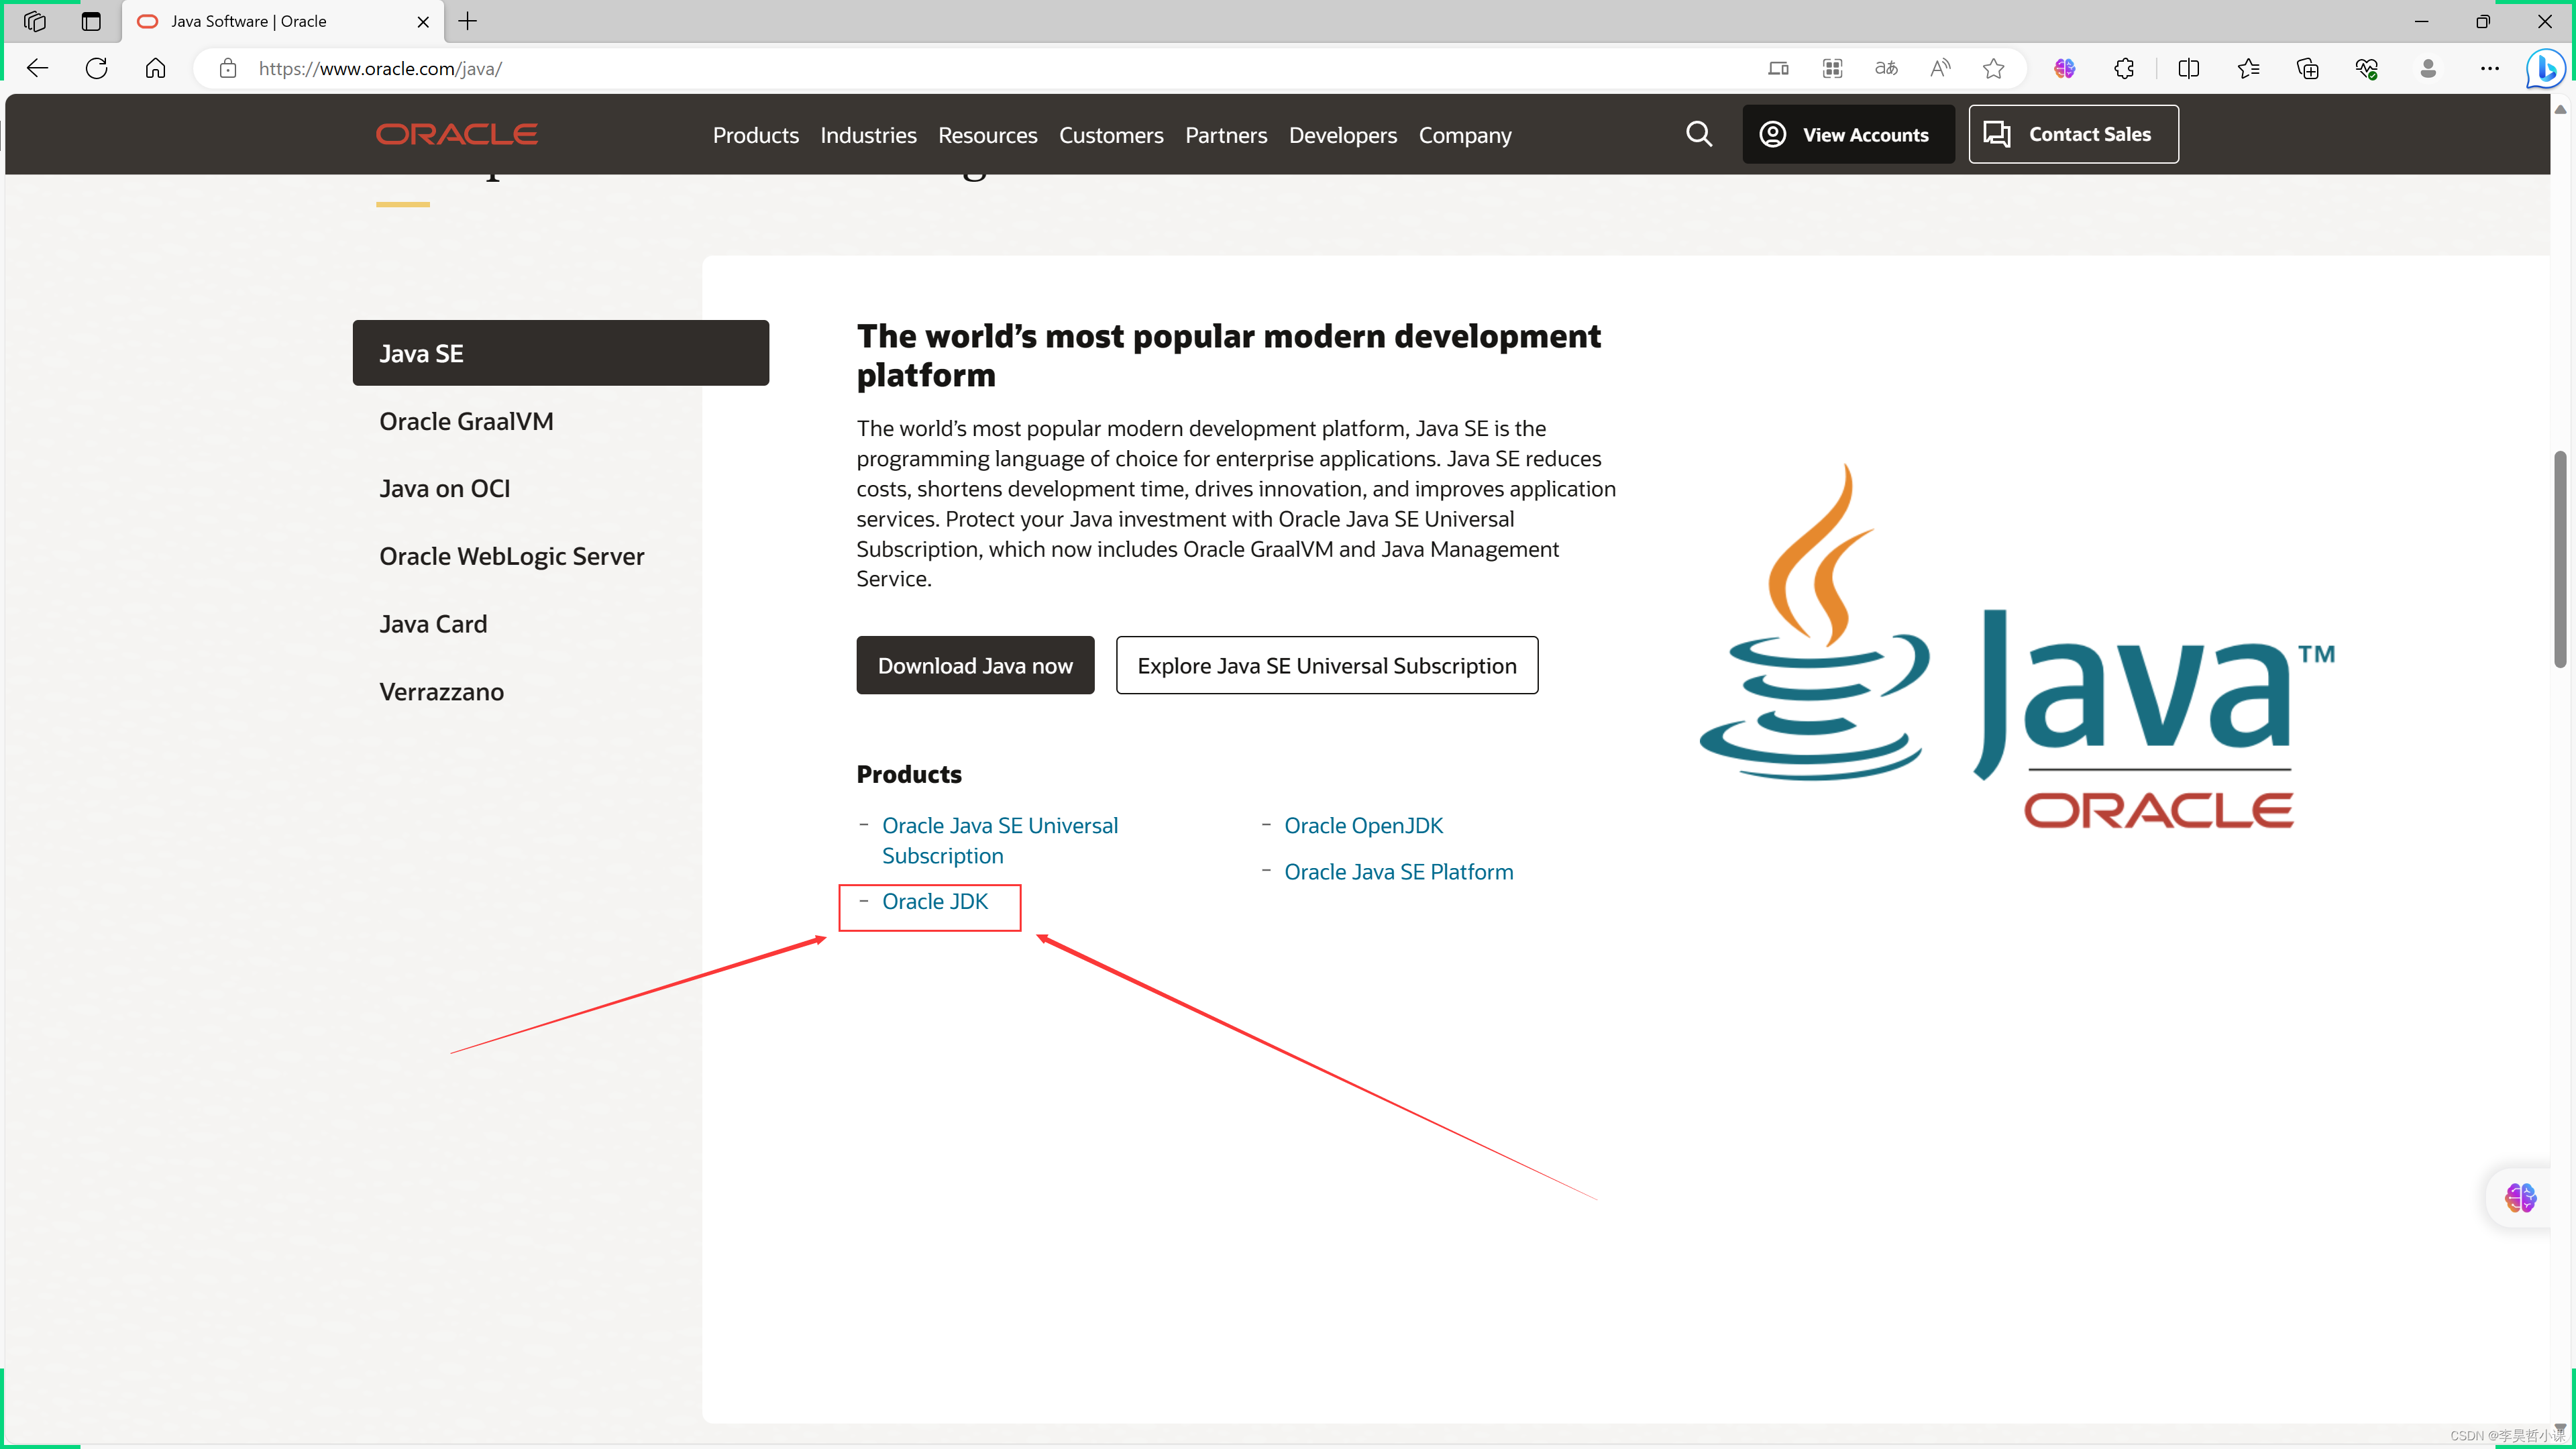Image resolution: width=2576 pixels, height=1449 pixels.
Task: Click the vertical page scrollbar thumb
Action: [2559, 558]
